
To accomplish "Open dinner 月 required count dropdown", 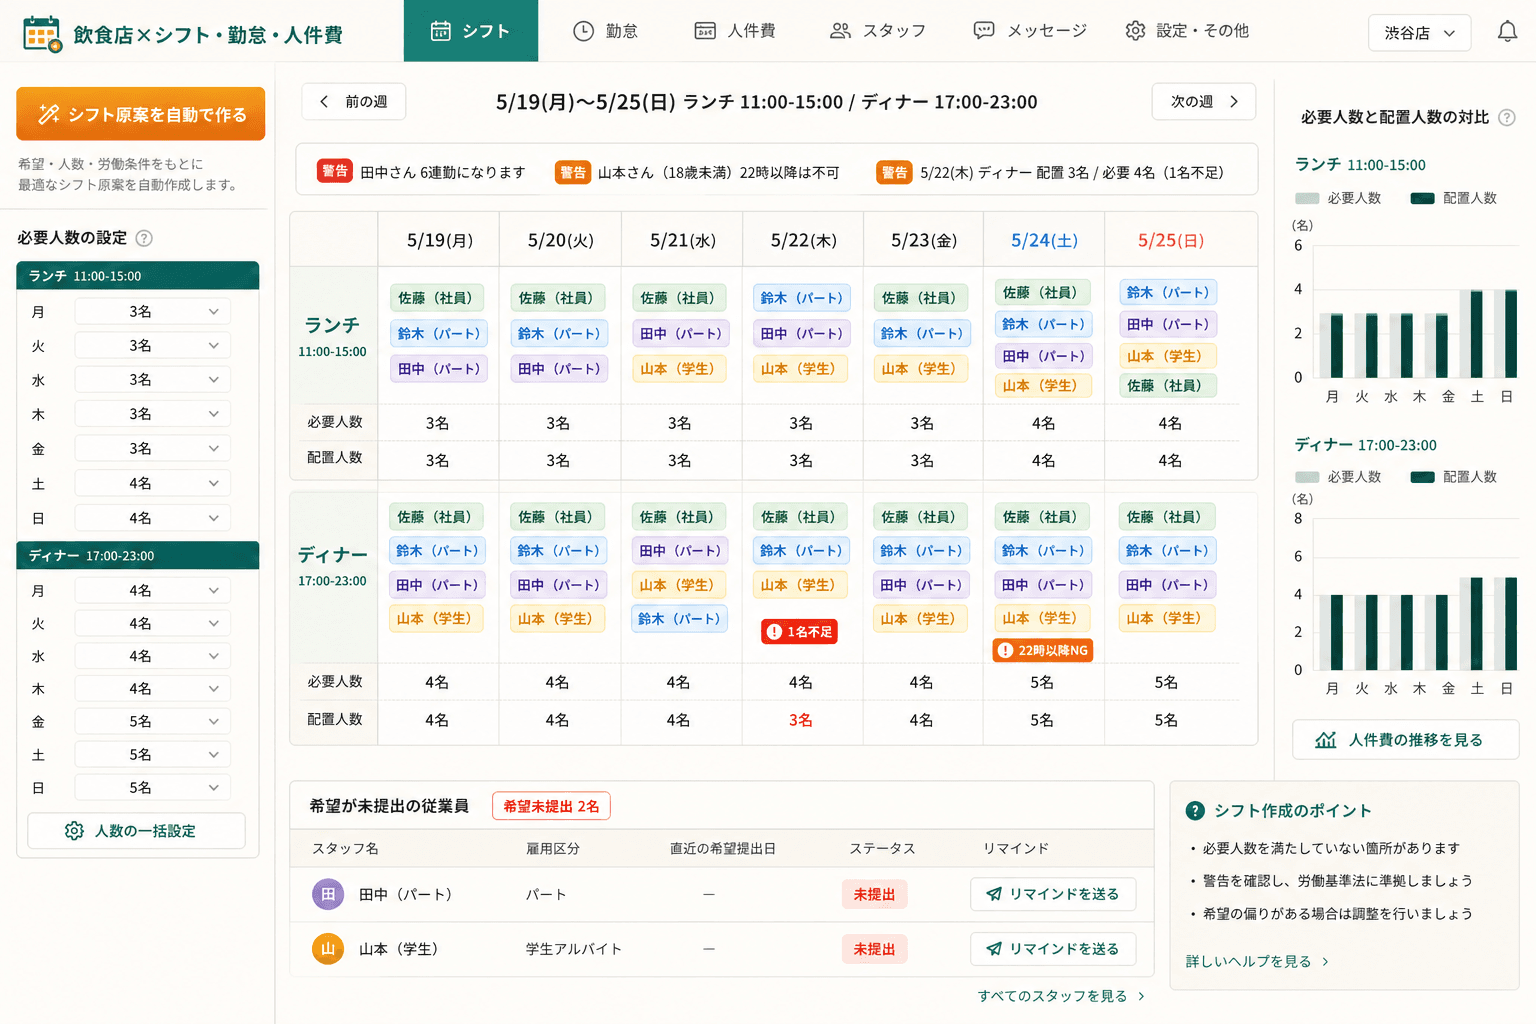I will pyautogui.click(x=152, y=591).
